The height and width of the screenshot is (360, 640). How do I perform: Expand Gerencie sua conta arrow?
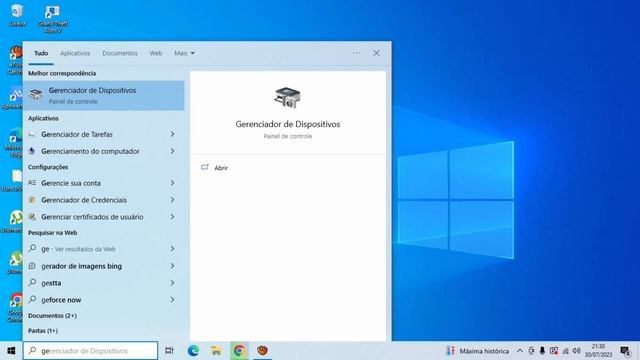(172, 183)
